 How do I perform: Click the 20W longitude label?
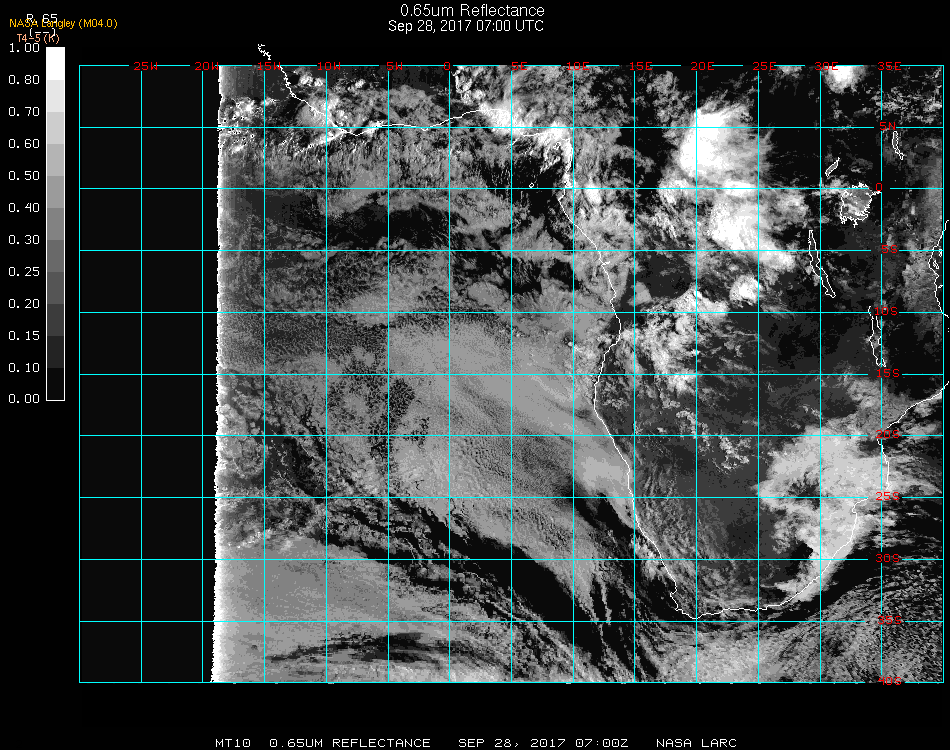point(206,67)
